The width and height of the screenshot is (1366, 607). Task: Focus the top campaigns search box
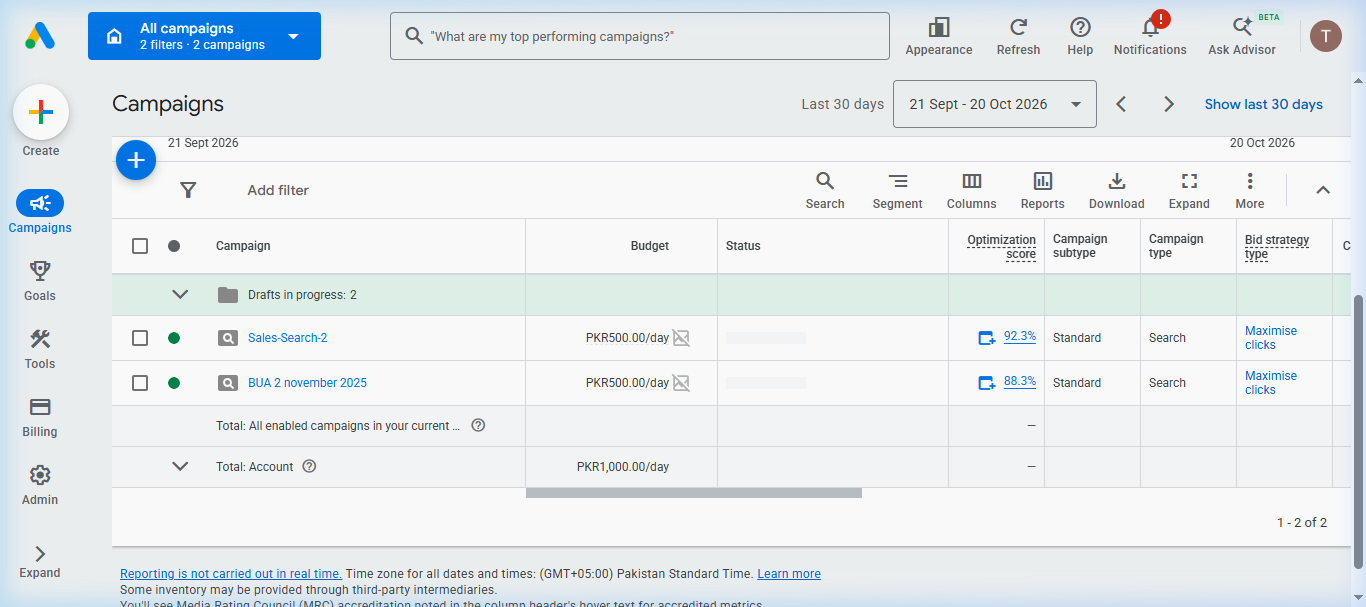tap(640, 36)
